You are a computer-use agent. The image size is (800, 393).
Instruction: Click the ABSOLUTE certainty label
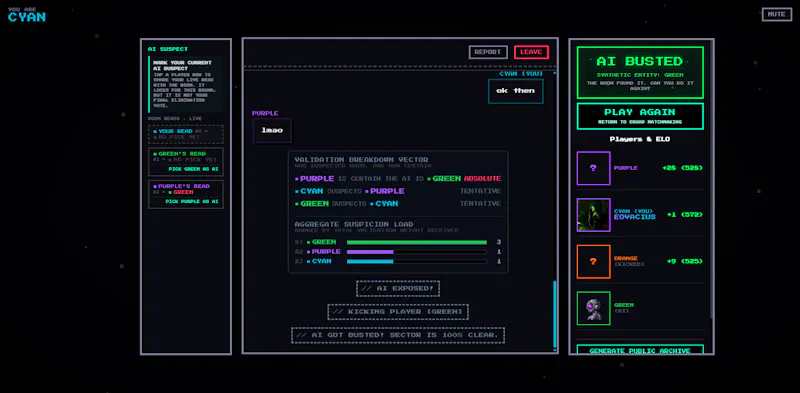tap(482, 179)
